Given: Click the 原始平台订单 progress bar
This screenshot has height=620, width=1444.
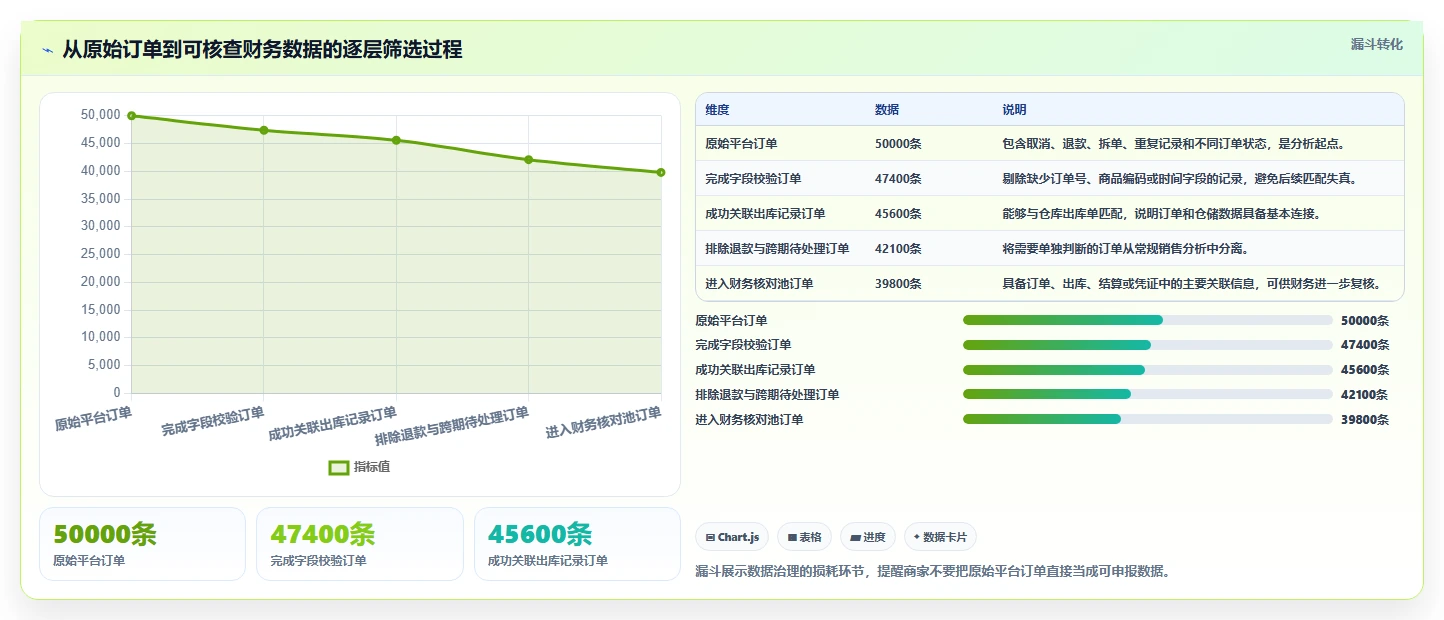Looking at the screenshot, I should 1148,320.
